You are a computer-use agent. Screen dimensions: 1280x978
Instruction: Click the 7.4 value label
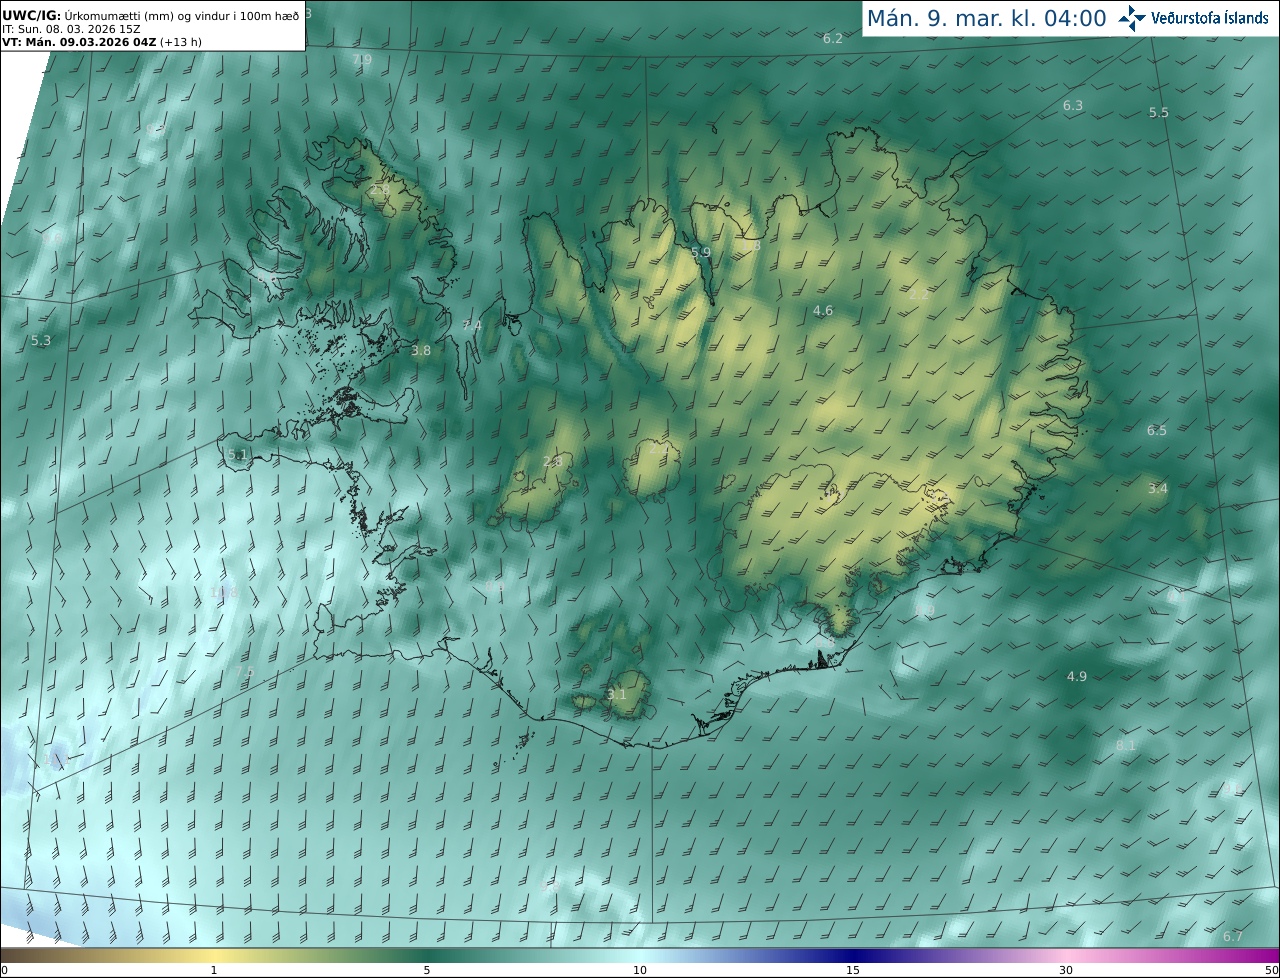472,326
